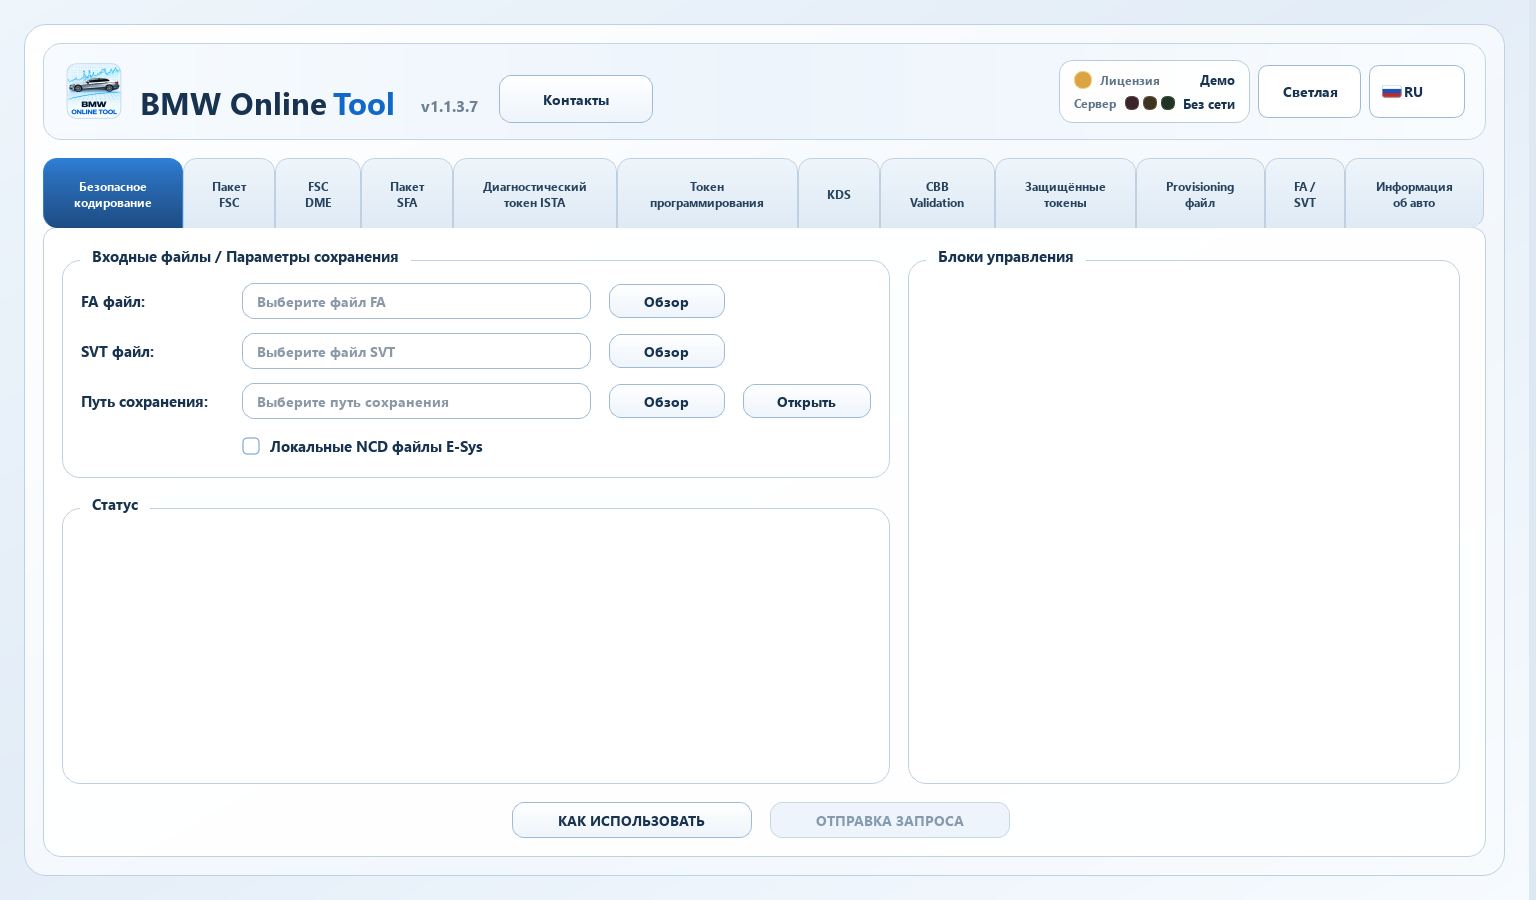Image resolution: width=1536 pixels, height=900 pixels.
Task: Switch to the Пакет FSC tab
Action: click(x=229, y=194)
